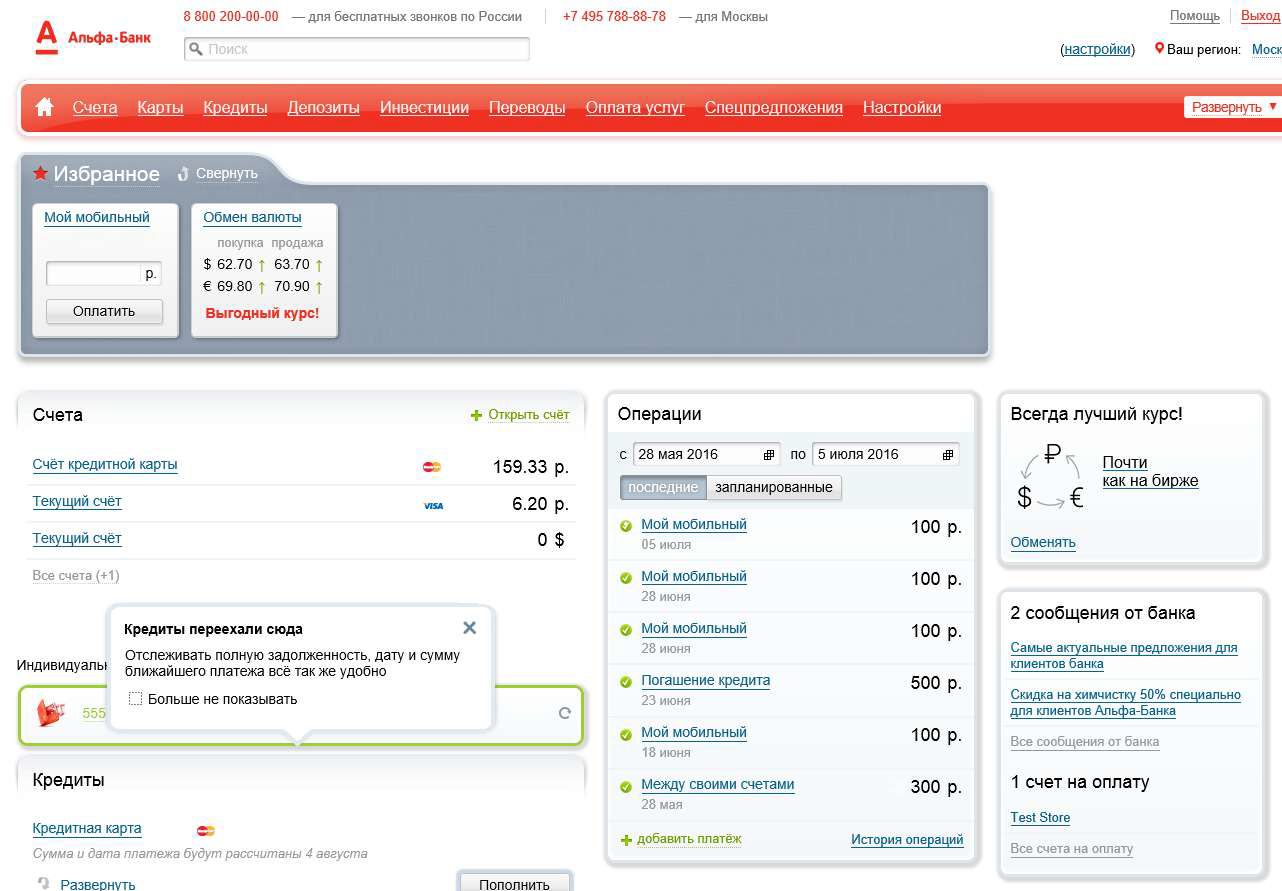1282x891 pixels.
Task: Open the Счета menu item
Action: pyautogui.click(x=95, y=107)
